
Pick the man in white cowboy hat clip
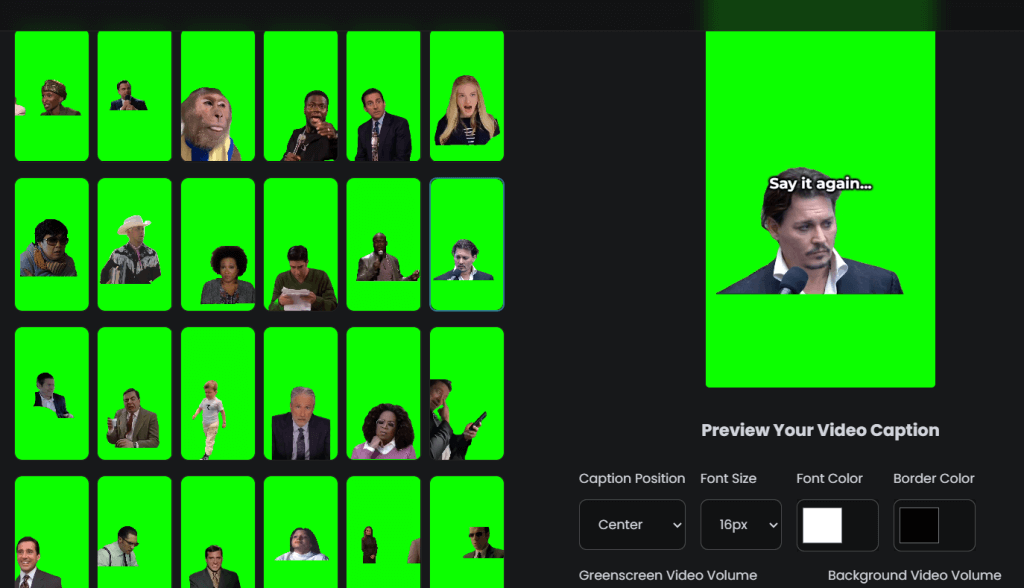click(x=135, y=244)
